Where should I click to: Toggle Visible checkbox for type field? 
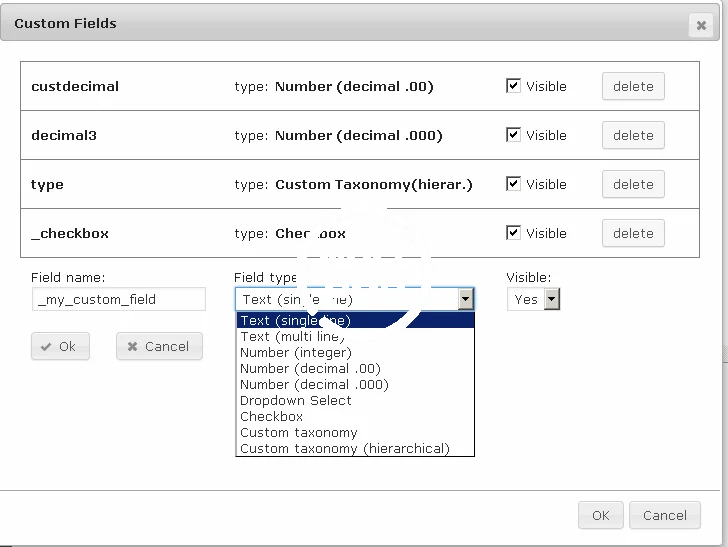coord(514,184)
